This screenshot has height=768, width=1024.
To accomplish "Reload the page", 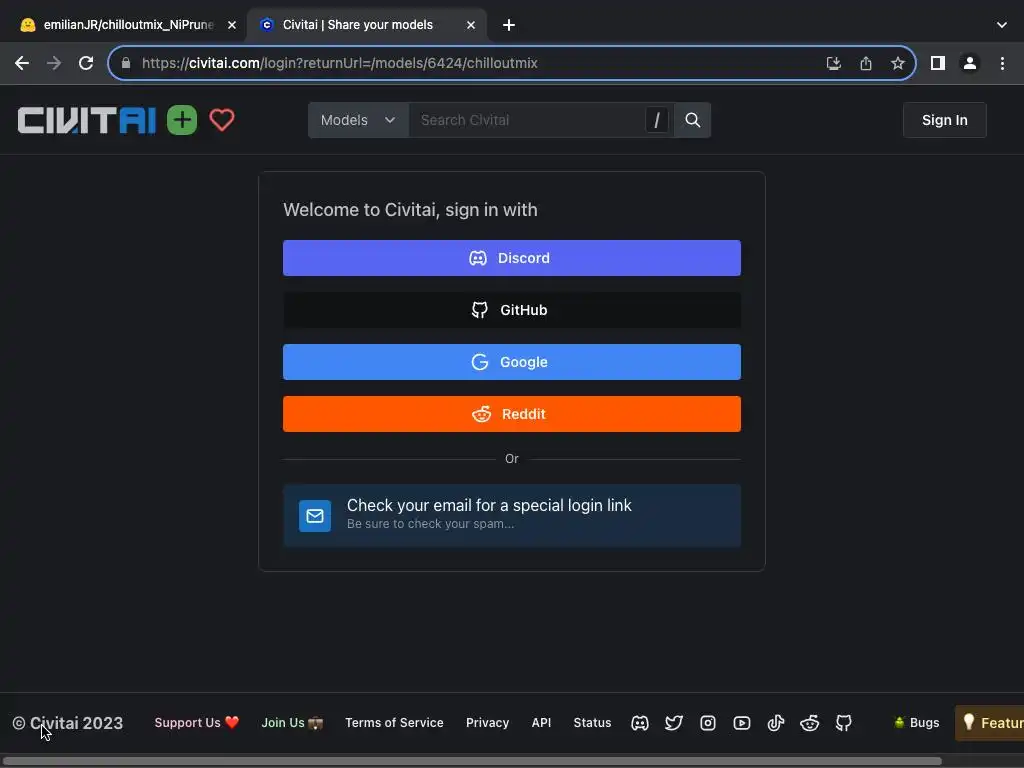I will [86, 63].
